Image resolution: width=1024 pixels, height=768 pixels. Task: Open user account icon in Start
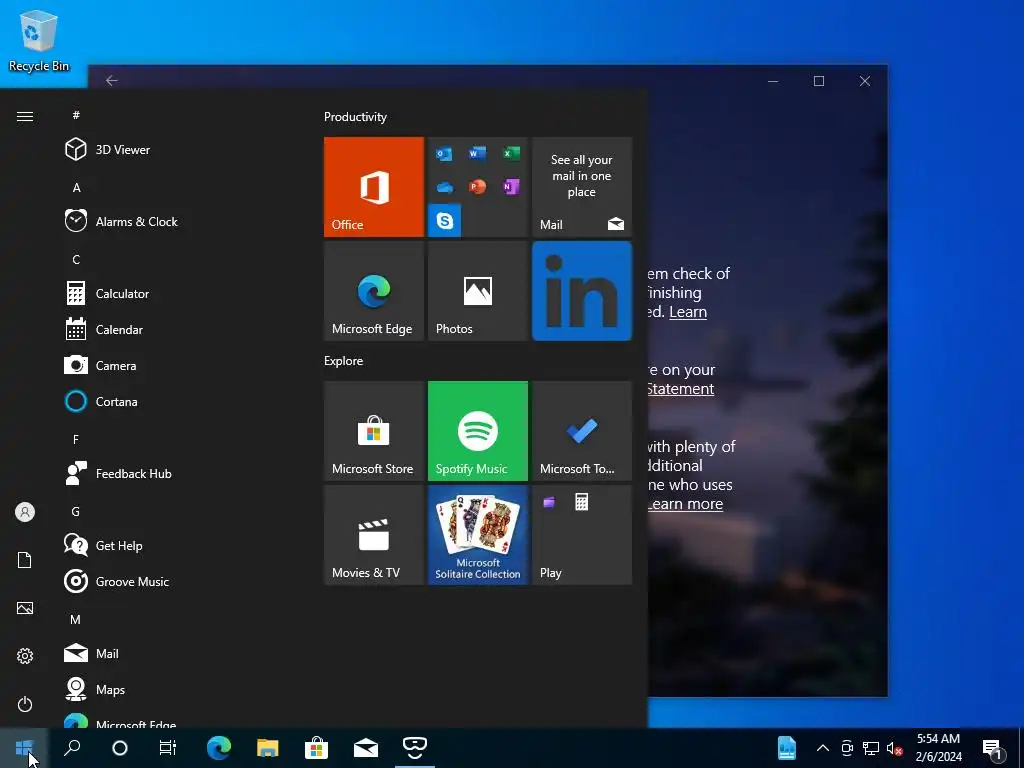[25, 512]
